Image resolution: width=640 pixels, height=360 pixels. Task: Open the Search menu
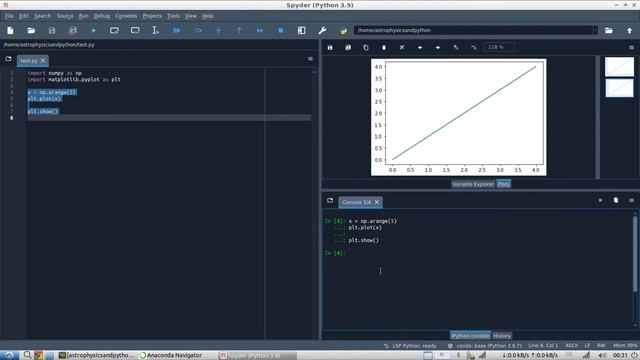tap(42, 16)
